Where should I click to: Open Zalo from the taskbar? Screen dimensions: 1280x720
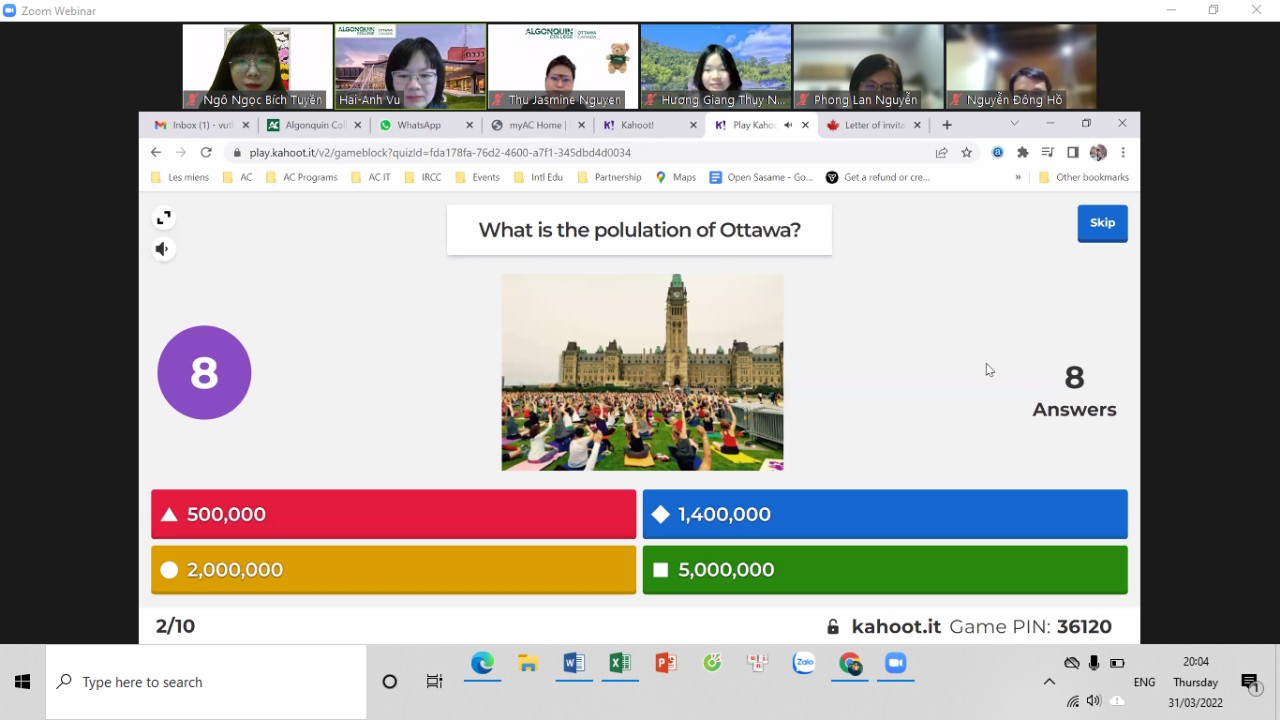804,664
